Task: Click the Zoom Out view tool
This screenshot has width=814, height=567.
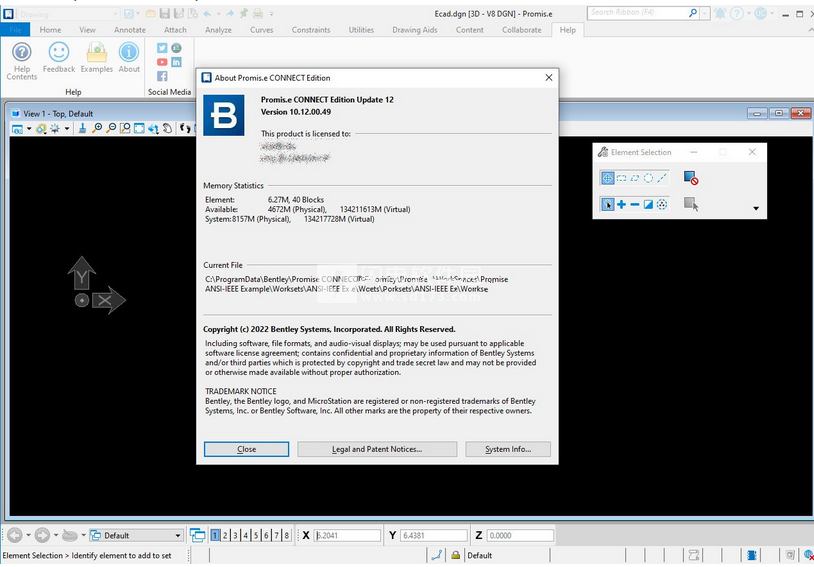Action: 111,128
